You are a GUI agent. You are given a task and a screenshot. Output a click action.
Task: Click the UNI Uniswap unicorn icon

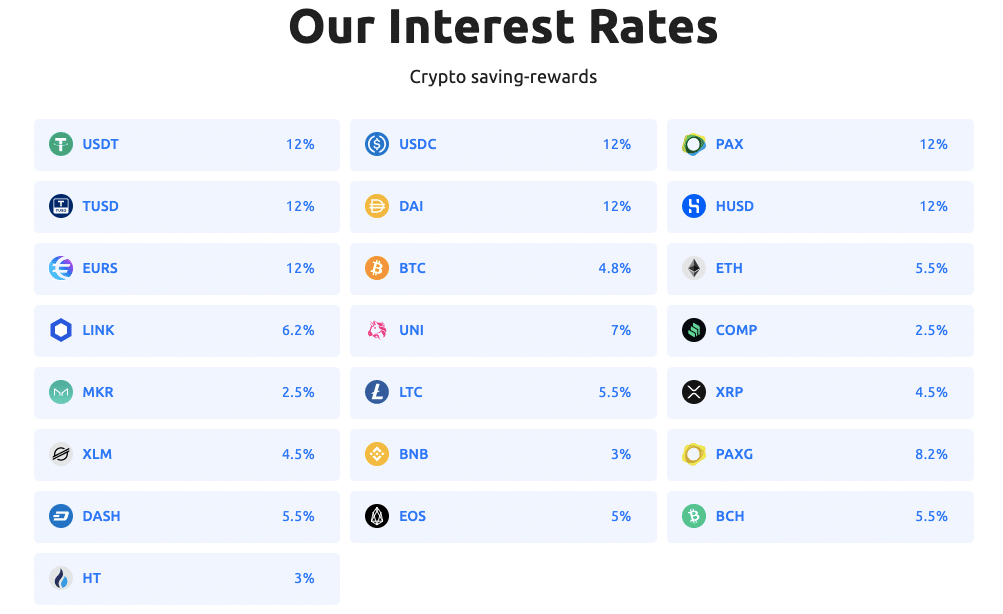pos(378,330)
